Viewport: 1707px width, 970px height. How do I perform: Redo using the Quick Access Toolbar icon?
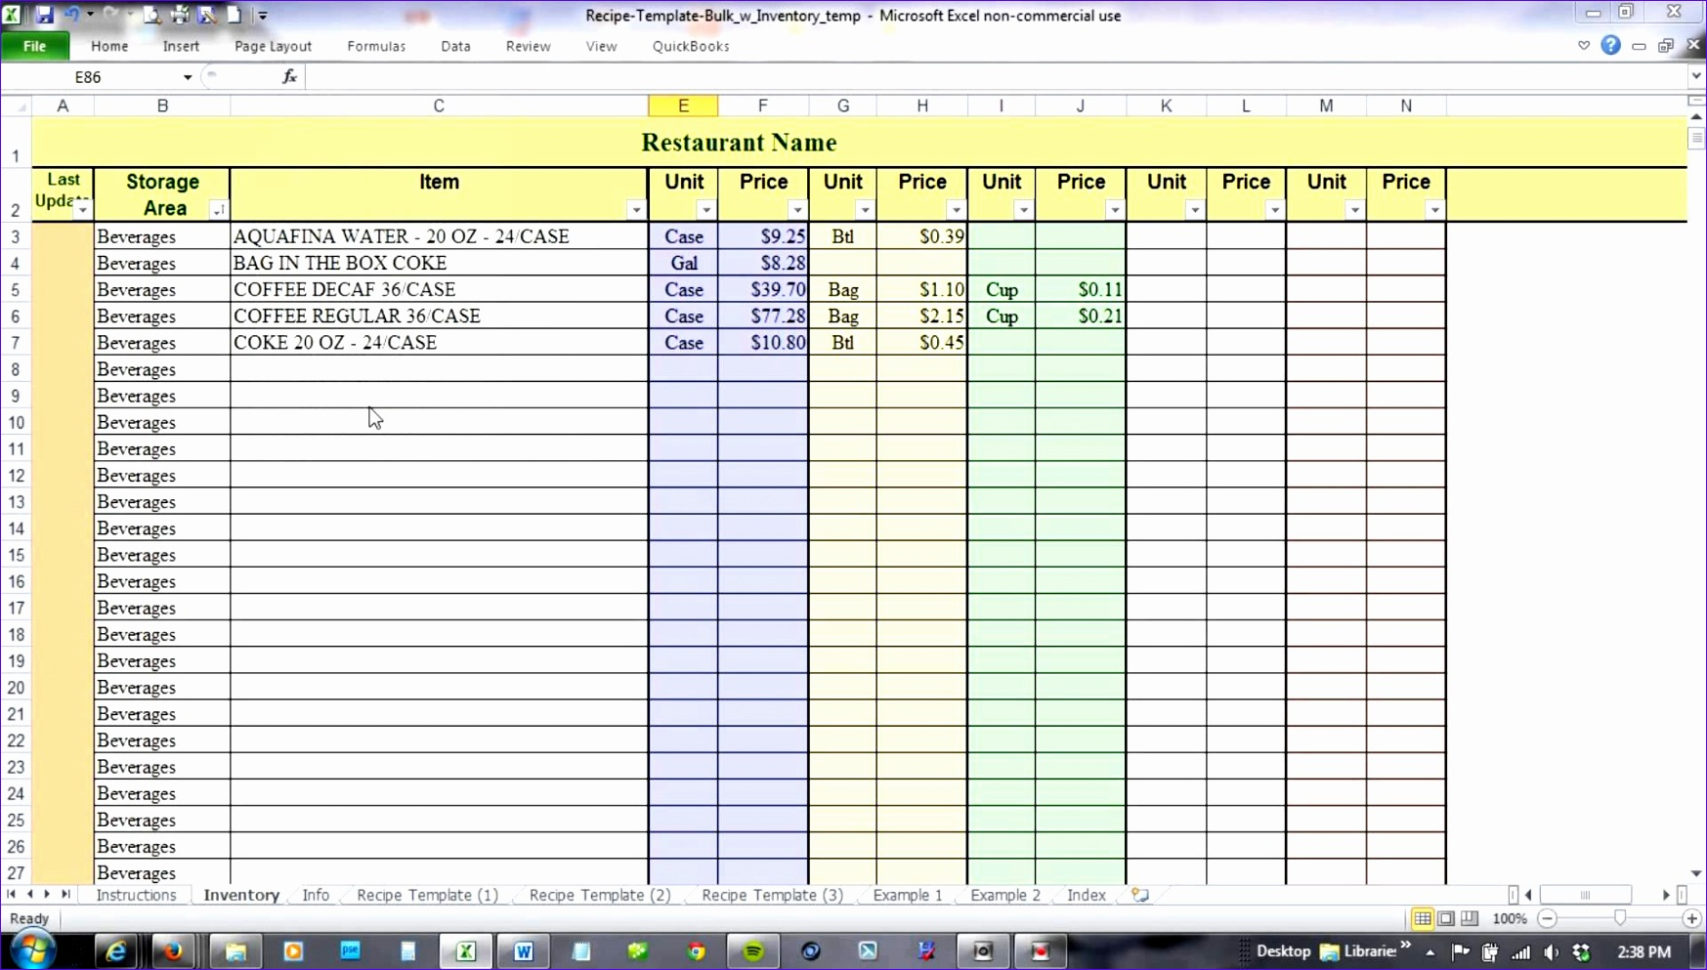pyautogui.click(x=110, y=13)
